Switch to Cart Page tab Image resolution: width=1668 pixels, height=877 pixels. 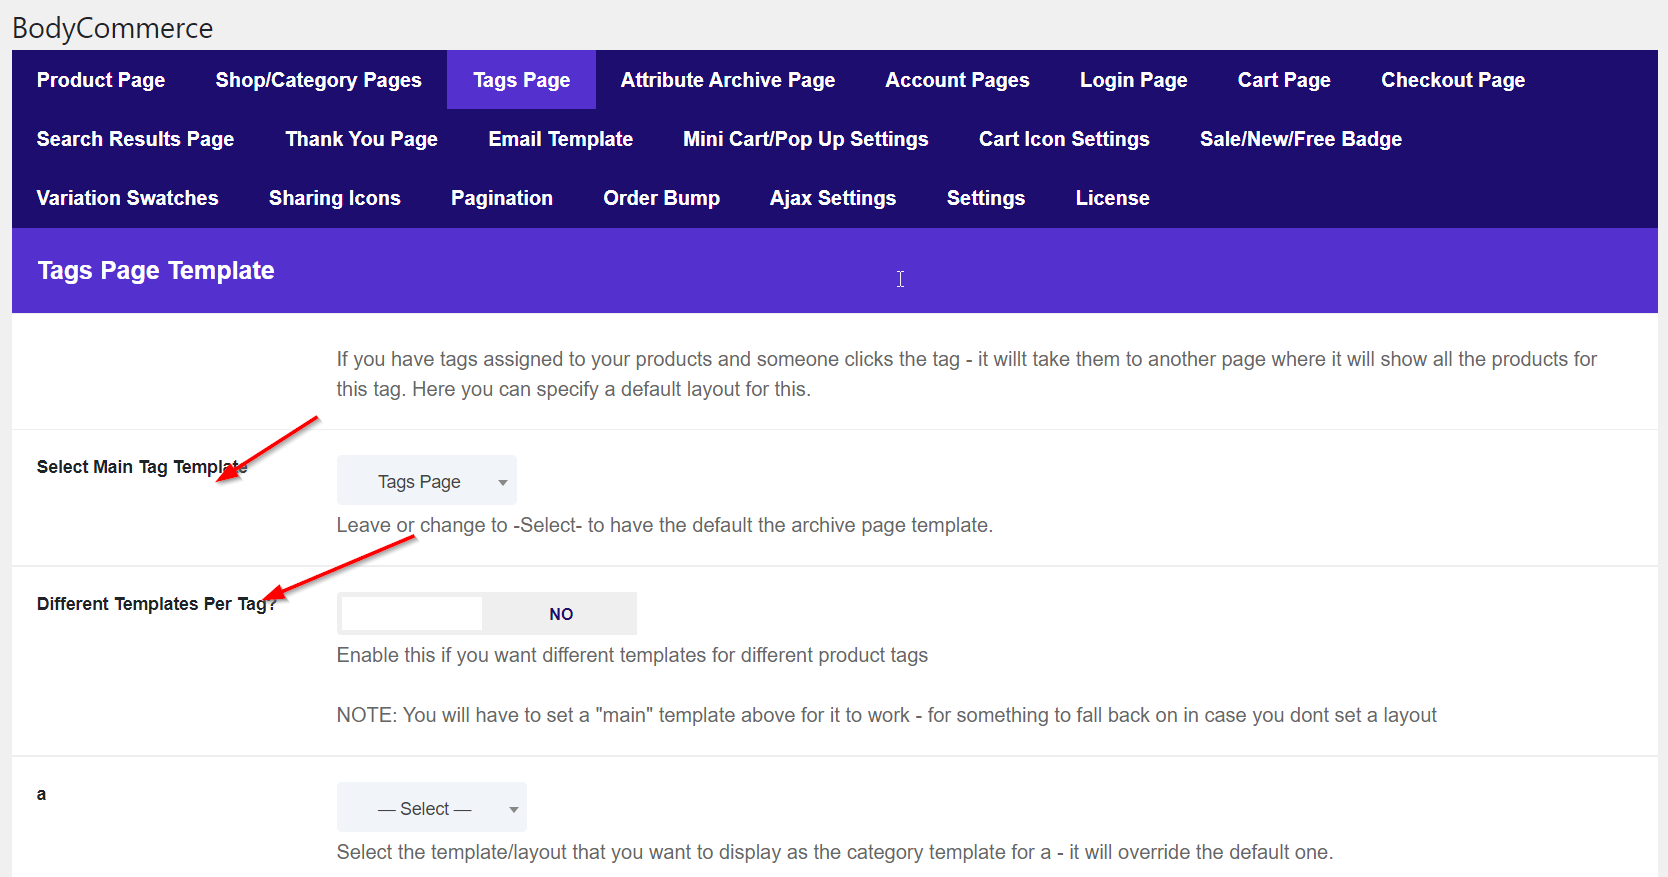[1284, 80]
